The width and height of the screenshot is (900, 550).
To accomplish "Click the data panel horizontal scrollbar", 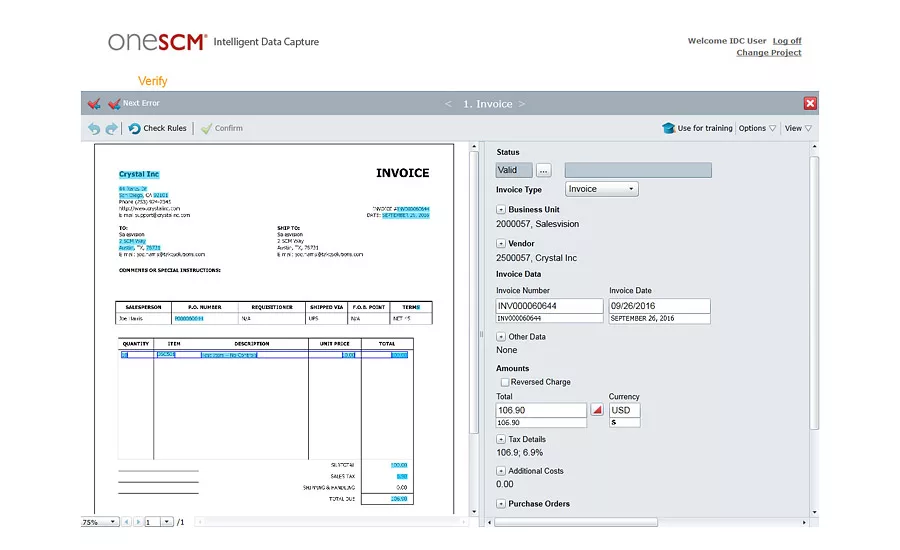I will (576, 522).
